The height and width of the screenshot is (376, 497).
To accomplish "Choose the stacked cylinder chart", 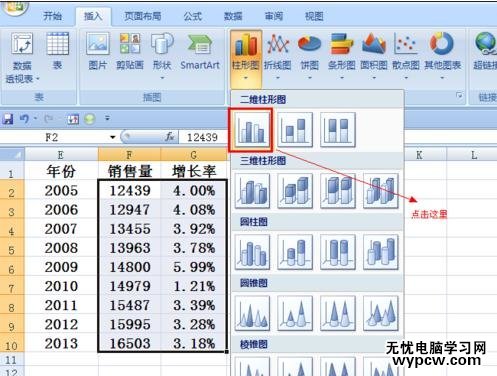I will [295, 252].
